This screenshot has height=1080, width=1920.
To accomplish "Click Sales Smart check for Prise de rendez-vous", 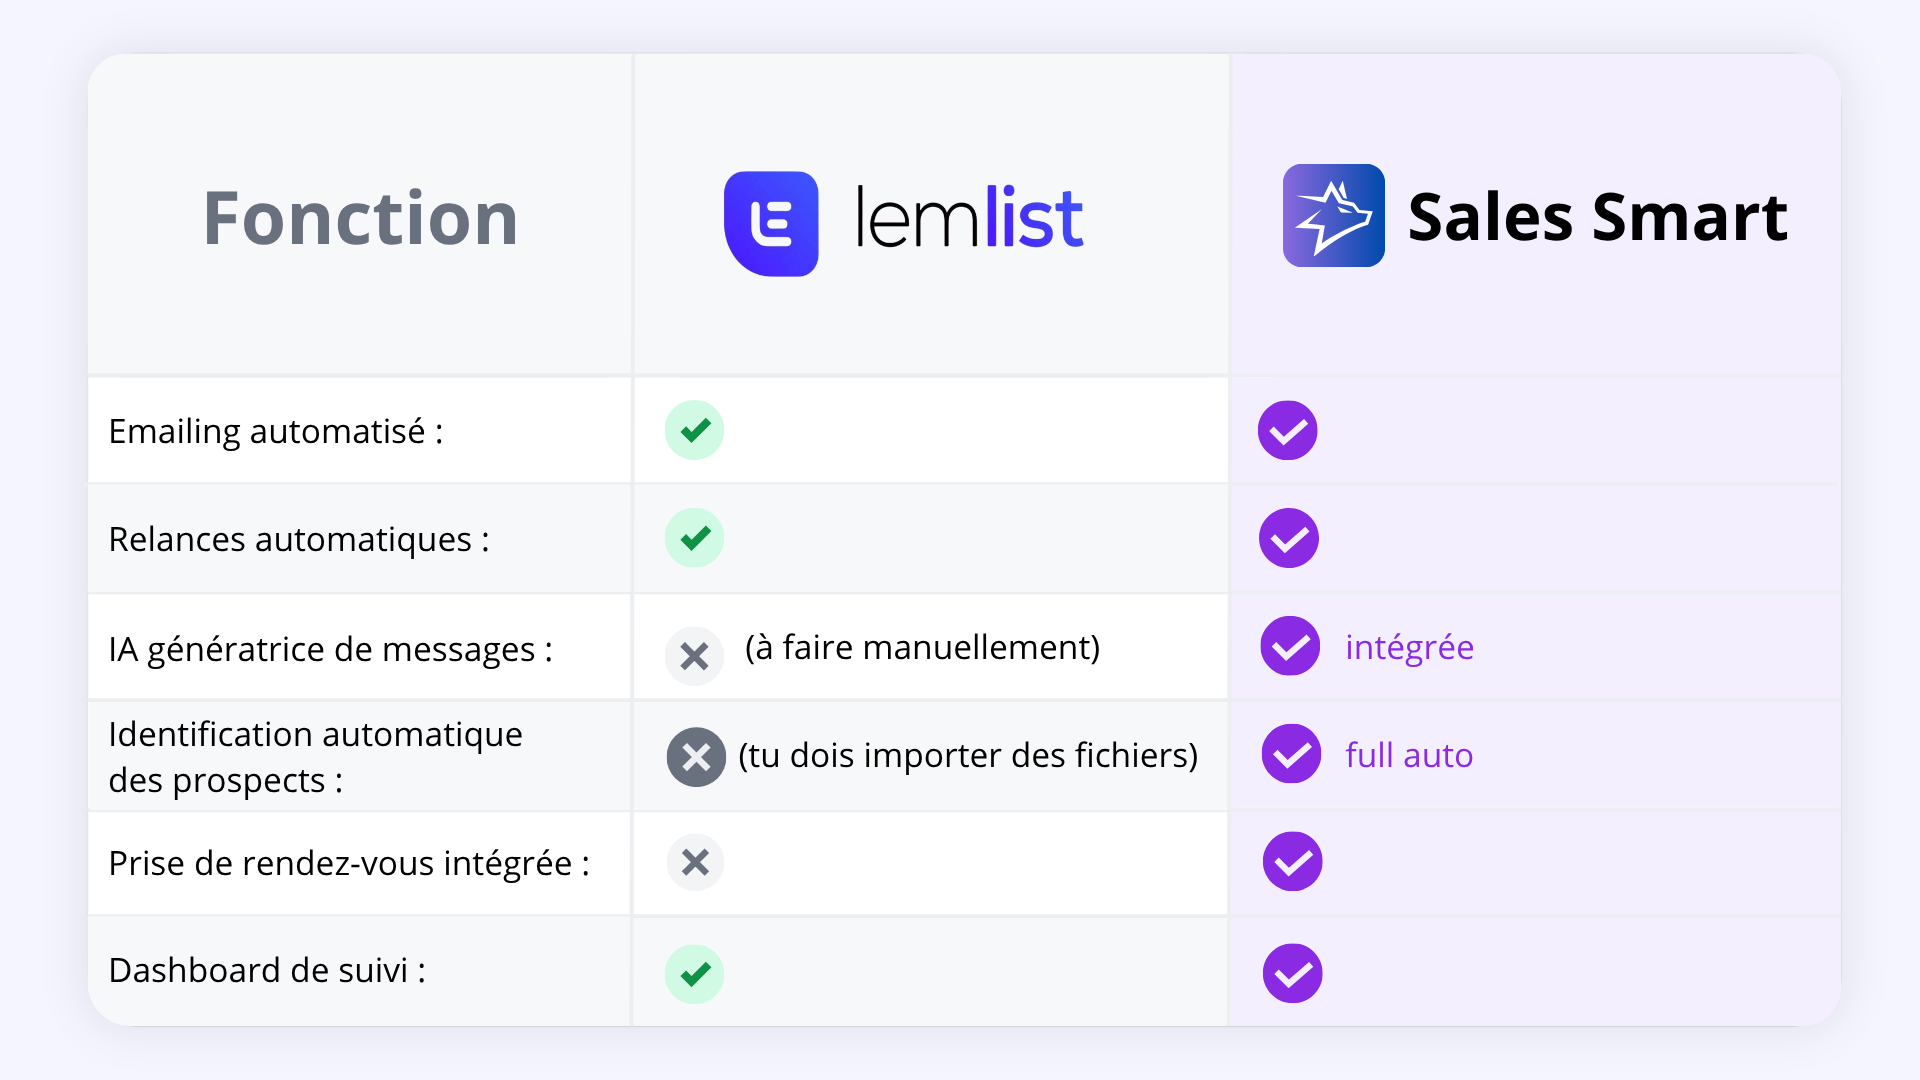I will tap(1292, 861).
